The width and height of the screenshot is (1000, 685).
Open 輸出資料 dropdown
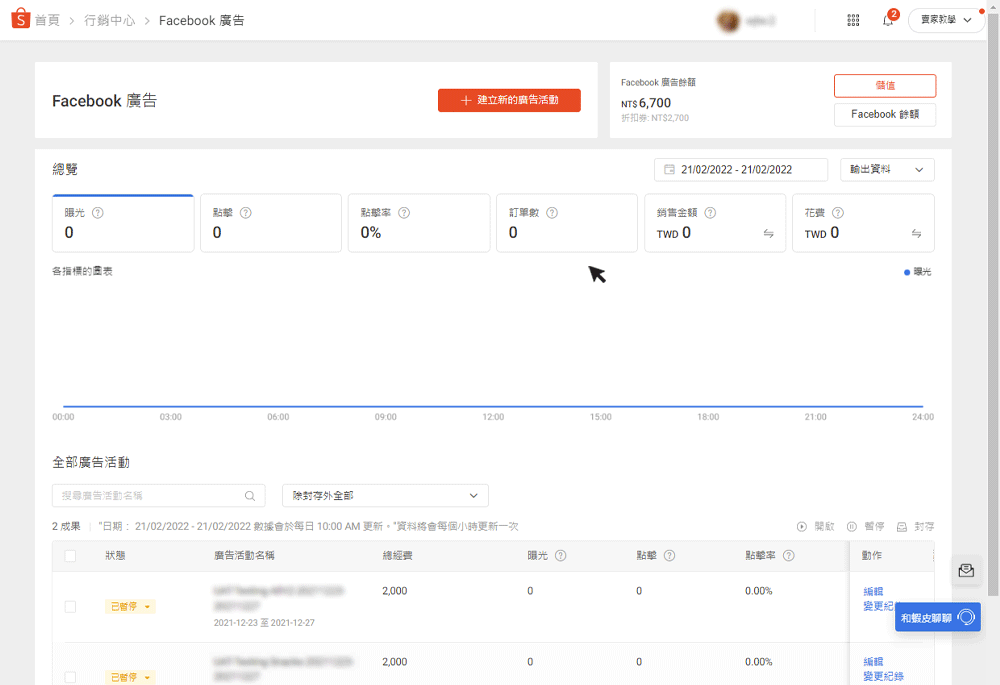click(x=887, y=170)
